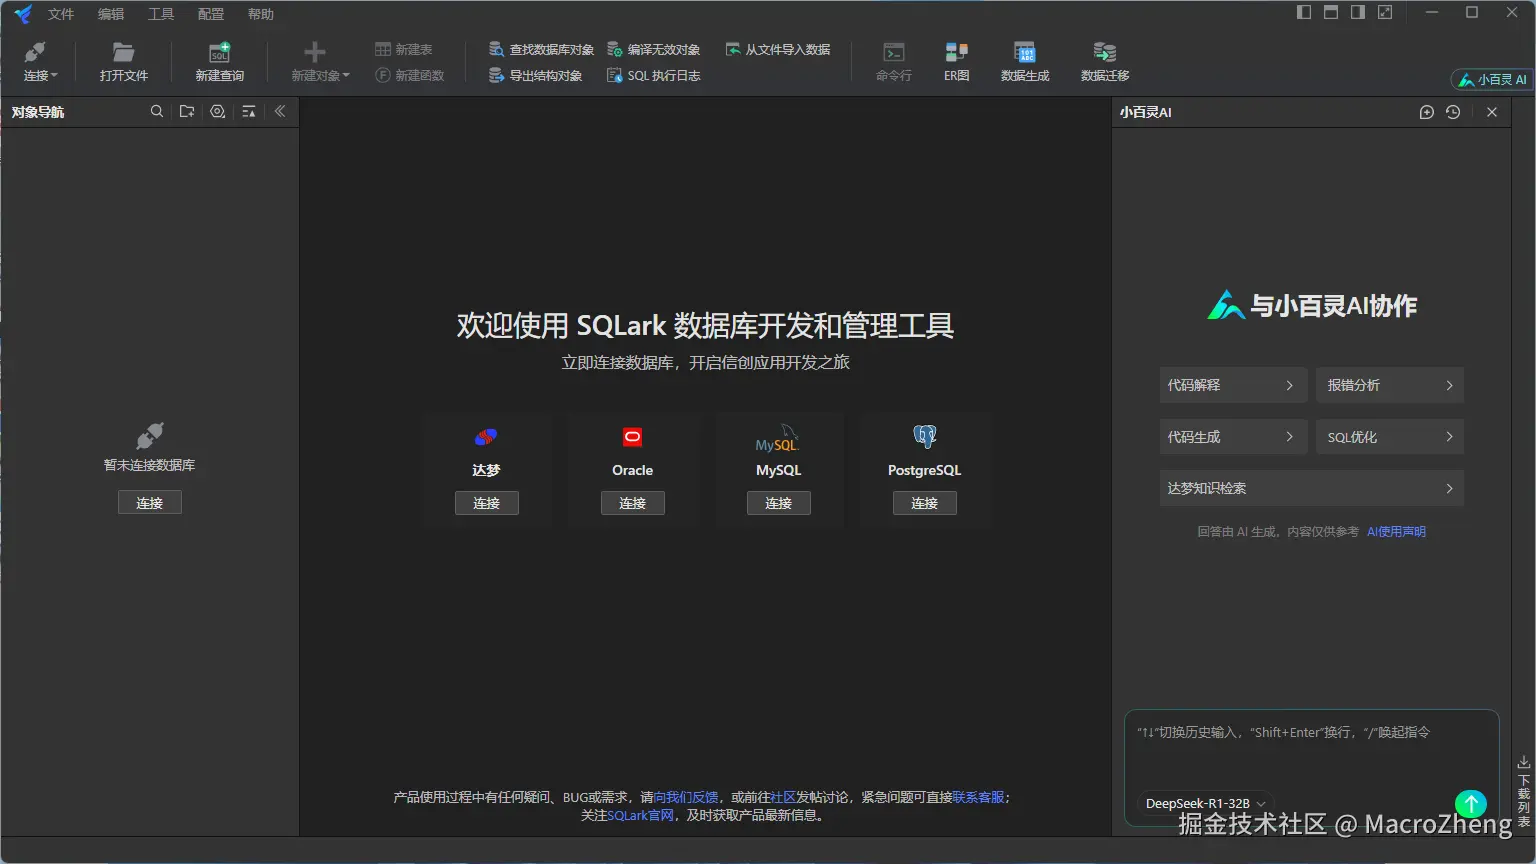Close the 小百灵AI panel
The width and height of the screenshot is (1536, 864).
[x=1492, y=112]
